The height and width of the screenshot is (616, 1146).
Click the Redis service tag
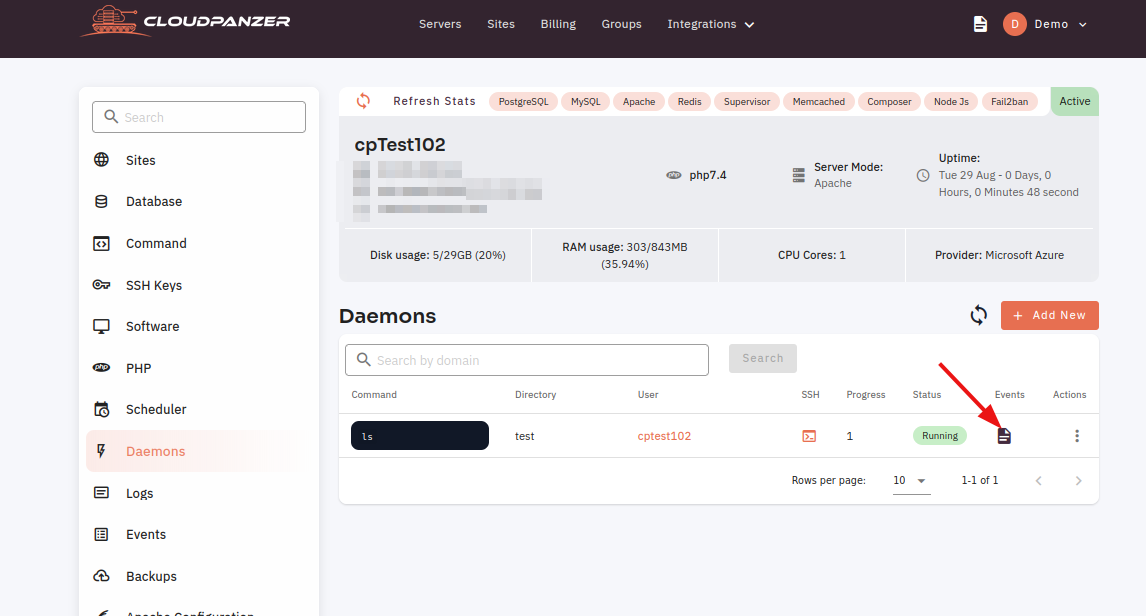point(689,102)
